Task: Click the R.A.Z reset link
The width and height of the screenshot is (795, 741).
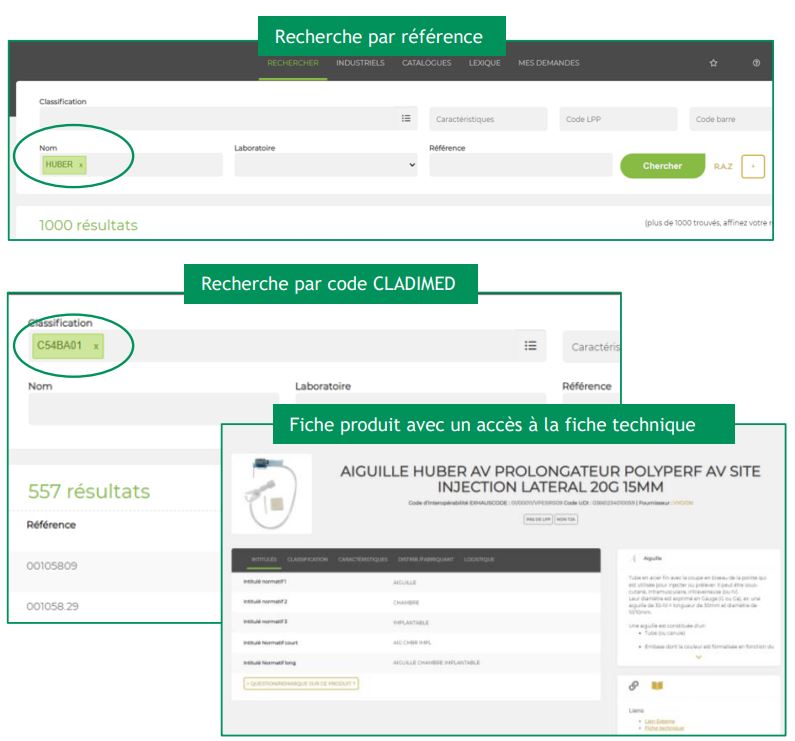Action: [x=723, y=166]
